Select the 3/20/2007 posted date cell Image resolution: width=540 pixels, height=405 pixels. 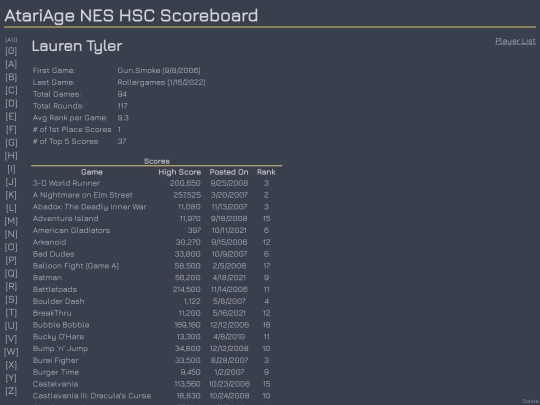229,195
